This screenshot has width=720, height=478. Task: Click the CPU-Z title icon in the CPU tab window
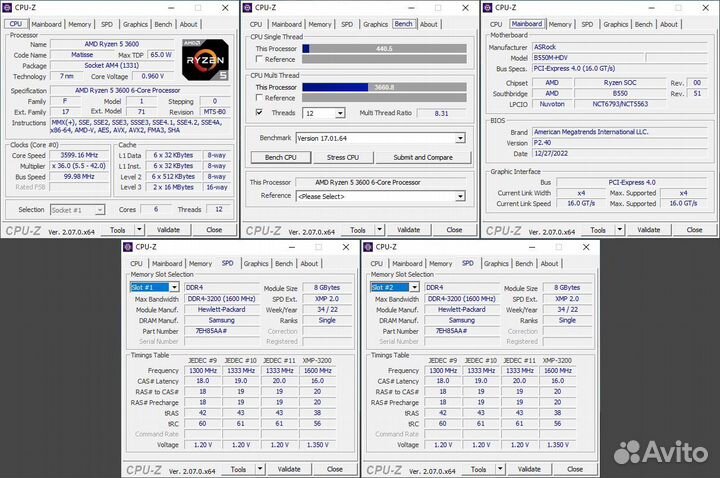7,8
